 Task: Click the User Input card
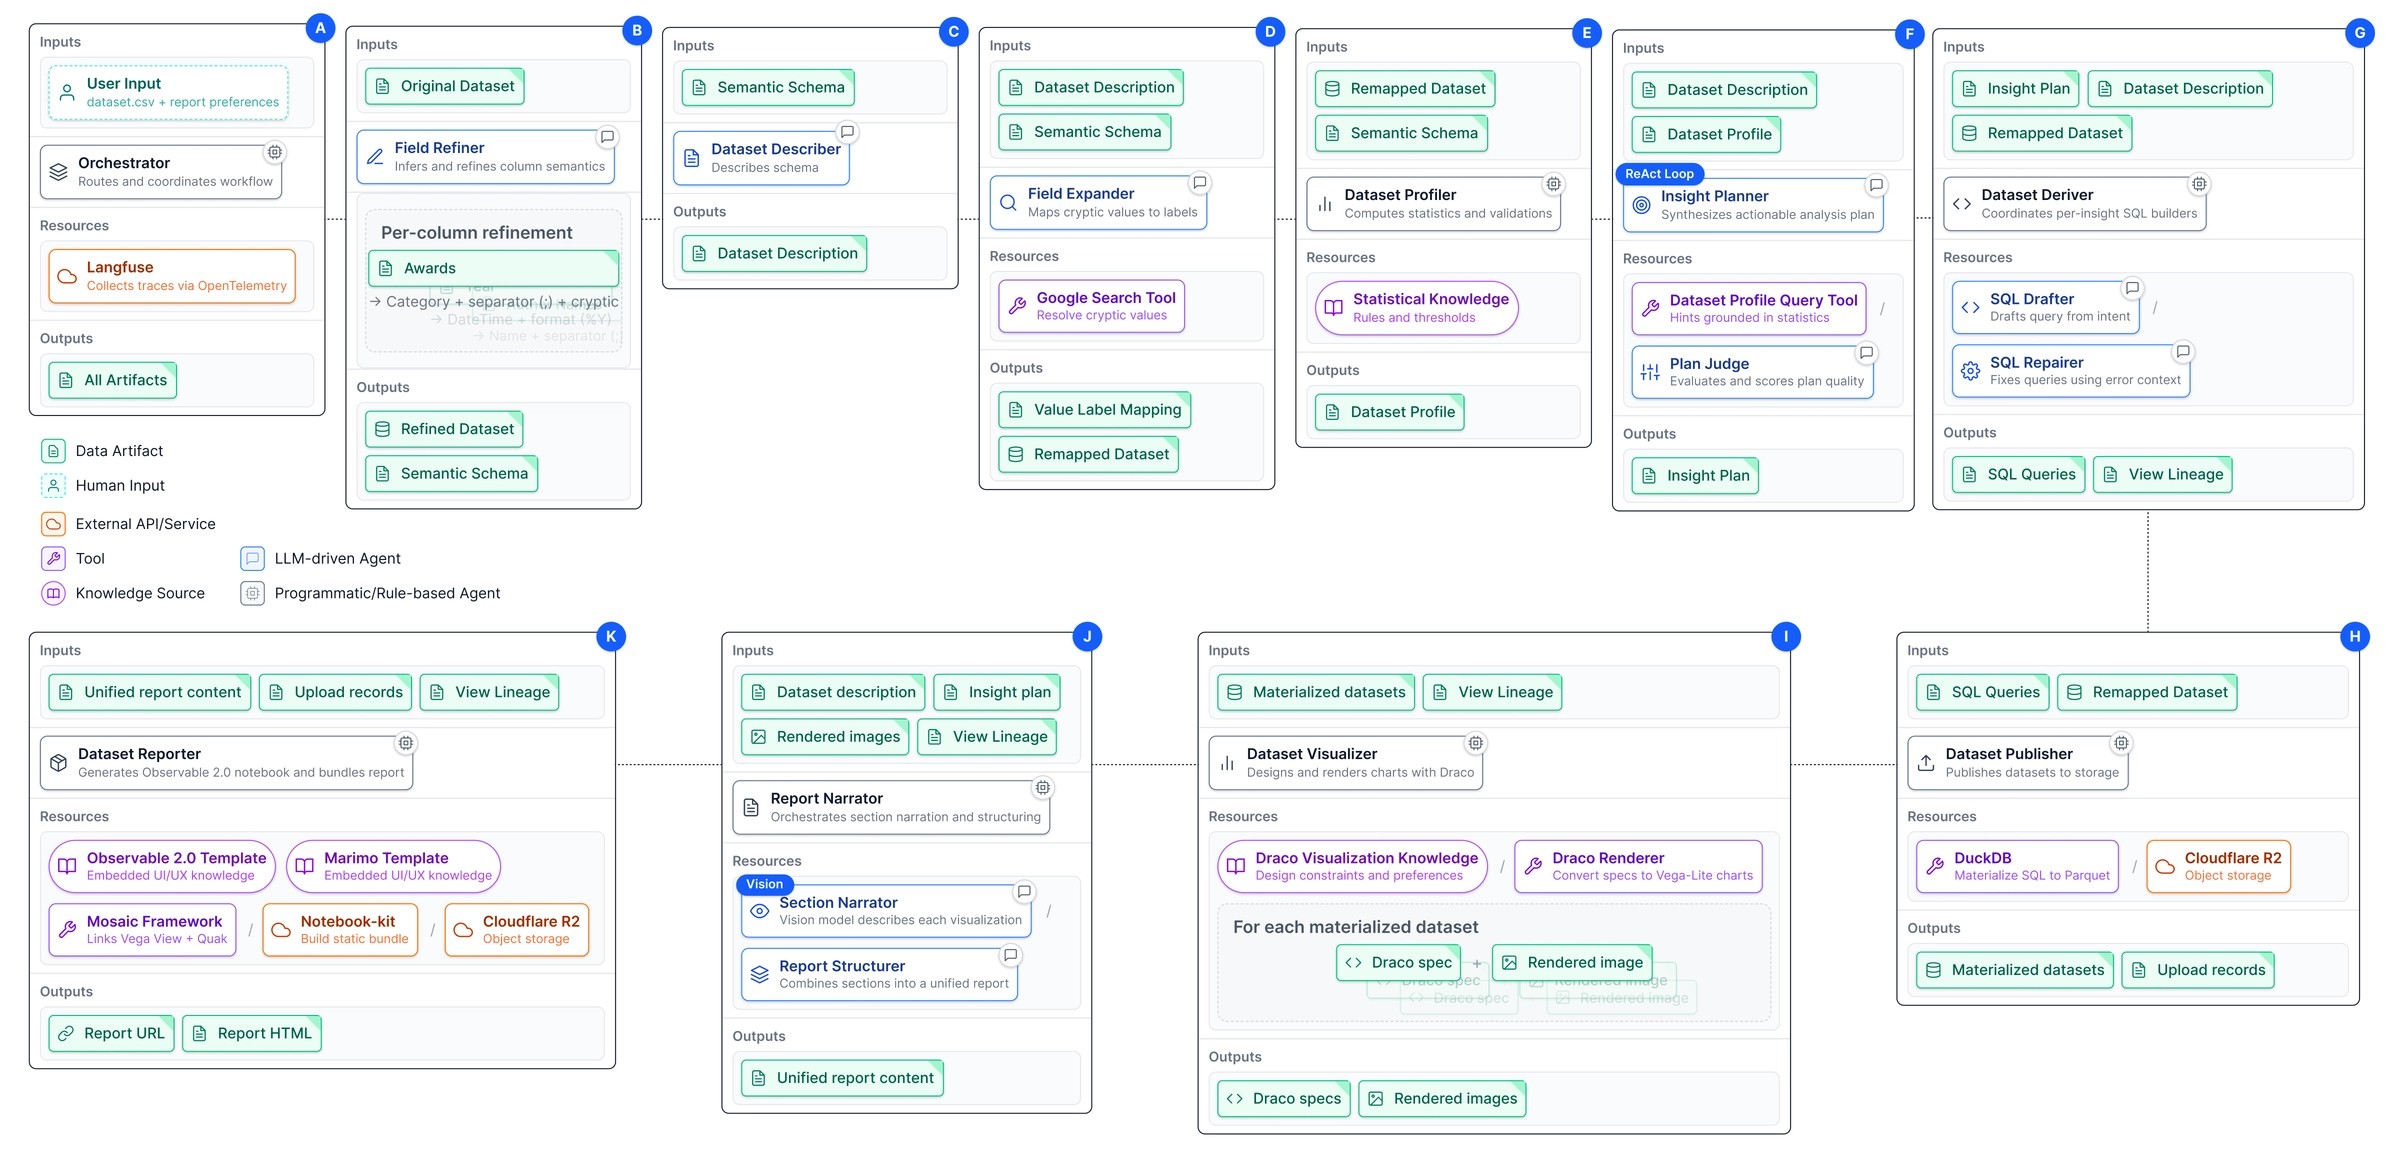[x=168, y=93]
